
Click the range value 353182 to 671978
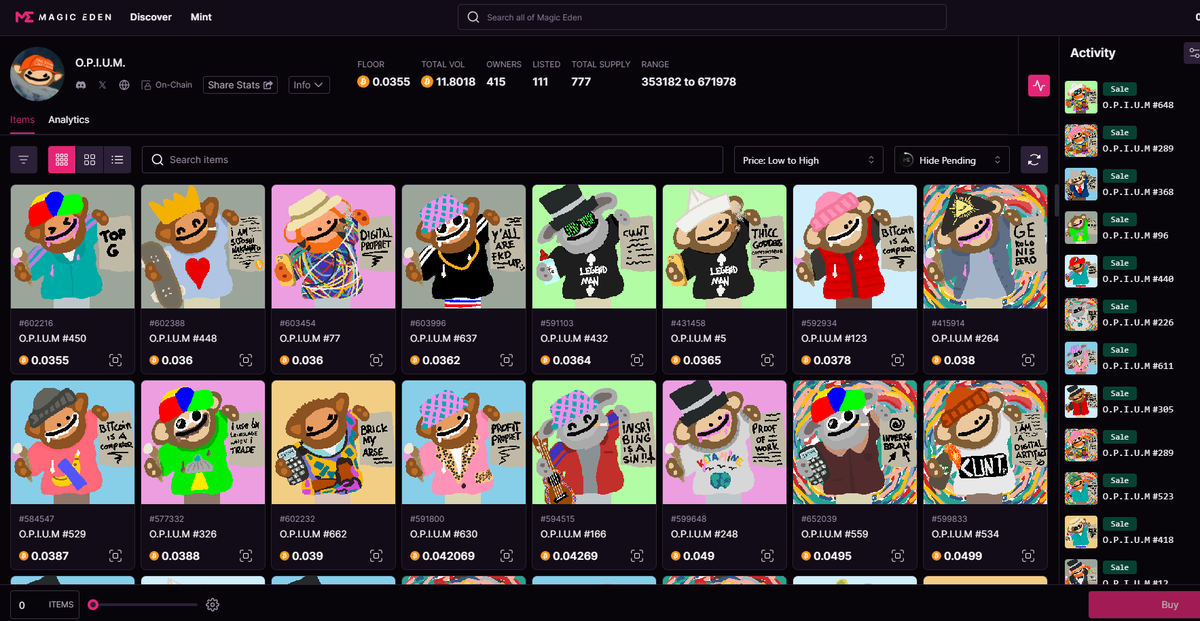coord(689,82)
